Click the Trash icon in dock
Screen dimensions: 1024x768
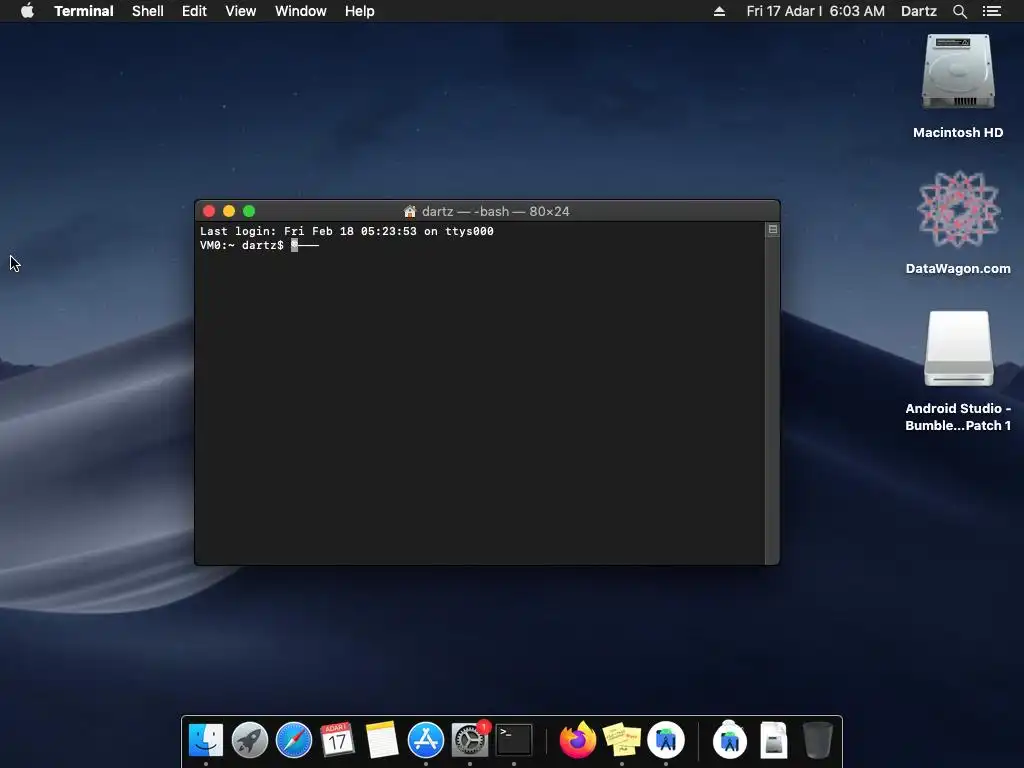point(818,740)
